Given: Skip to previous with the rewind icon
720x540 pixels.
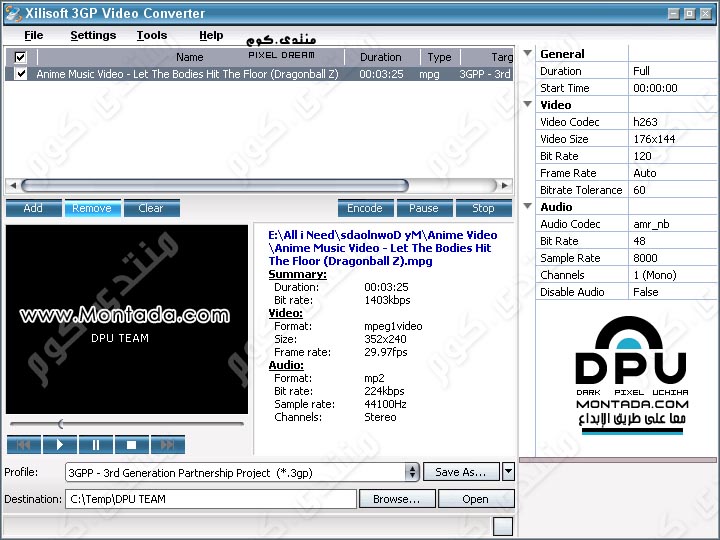Looking at the screenshot, I should (x=24, y=445).
